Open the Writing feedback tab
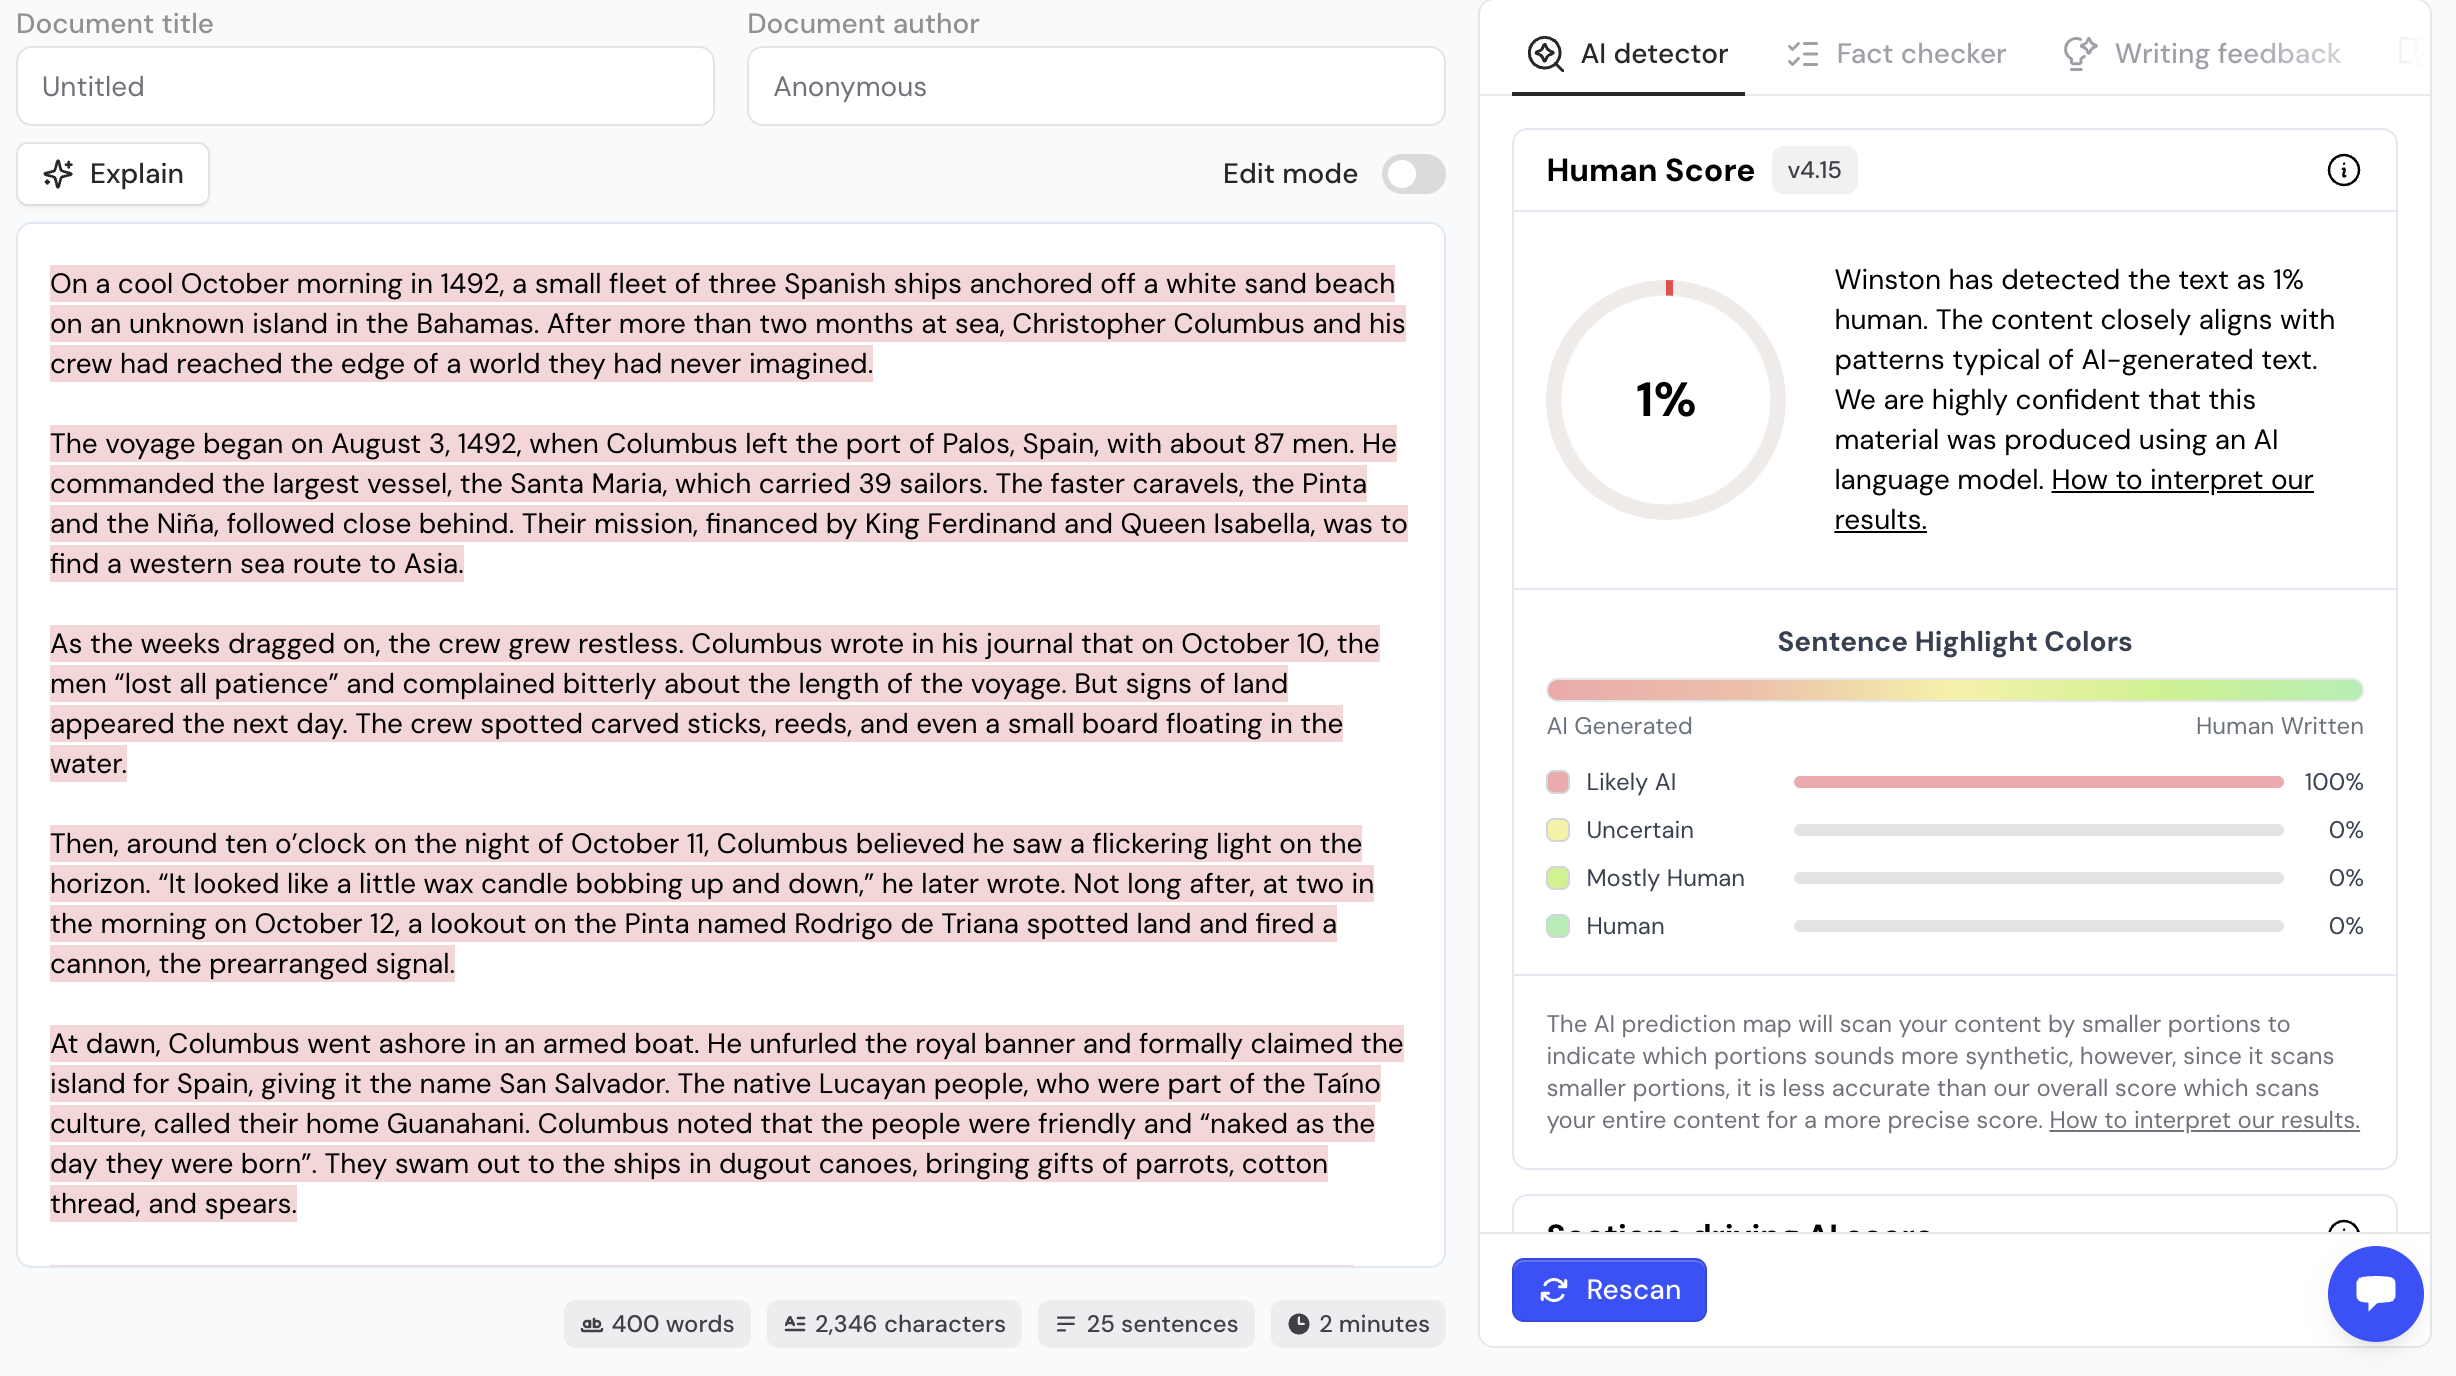The image size is (2456, 1376). 2226,54
